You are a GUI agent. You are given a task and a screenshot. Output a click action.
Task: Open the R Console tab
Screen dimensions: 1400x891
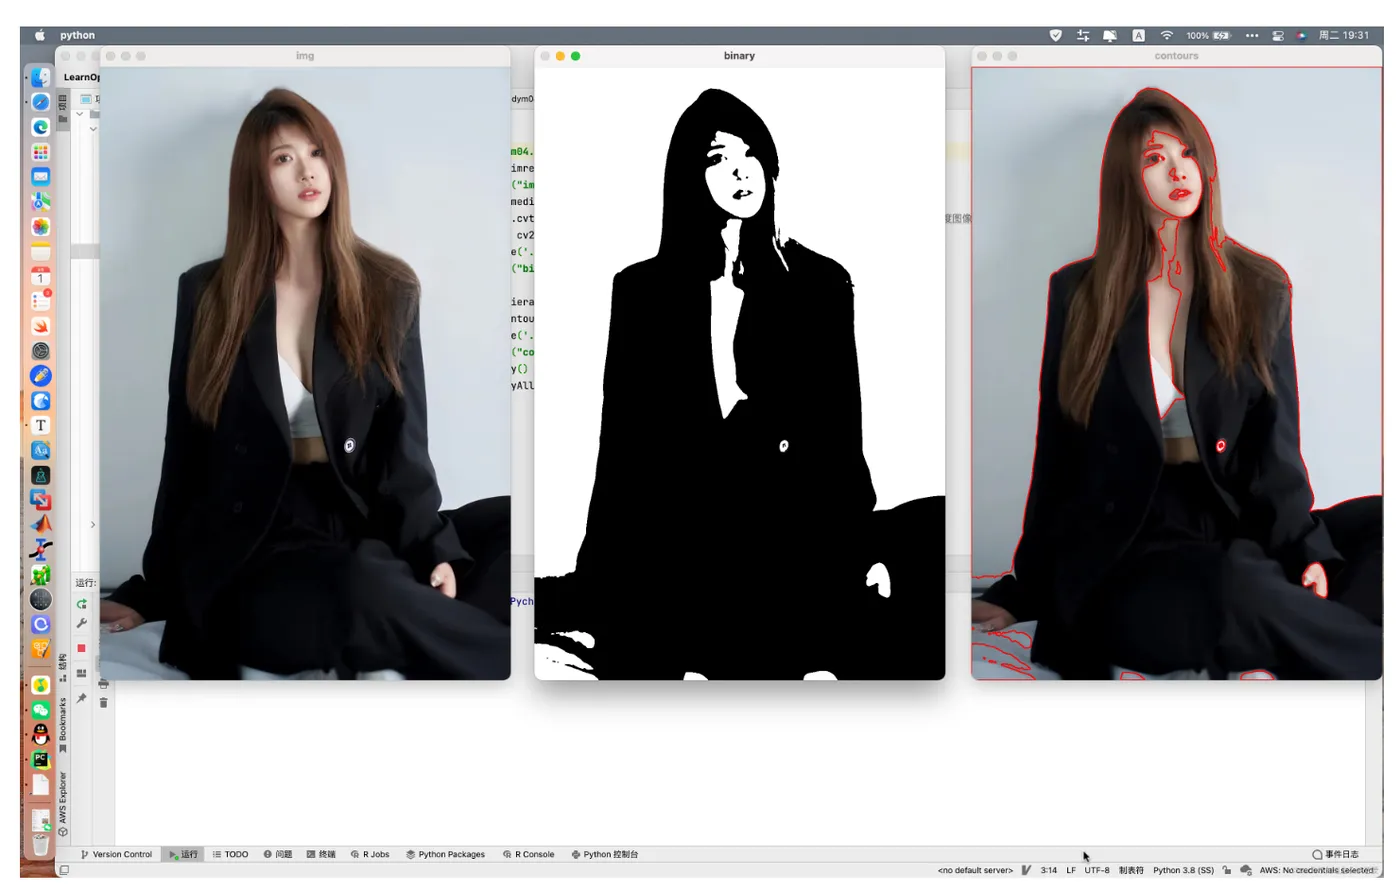coord(529,855)
